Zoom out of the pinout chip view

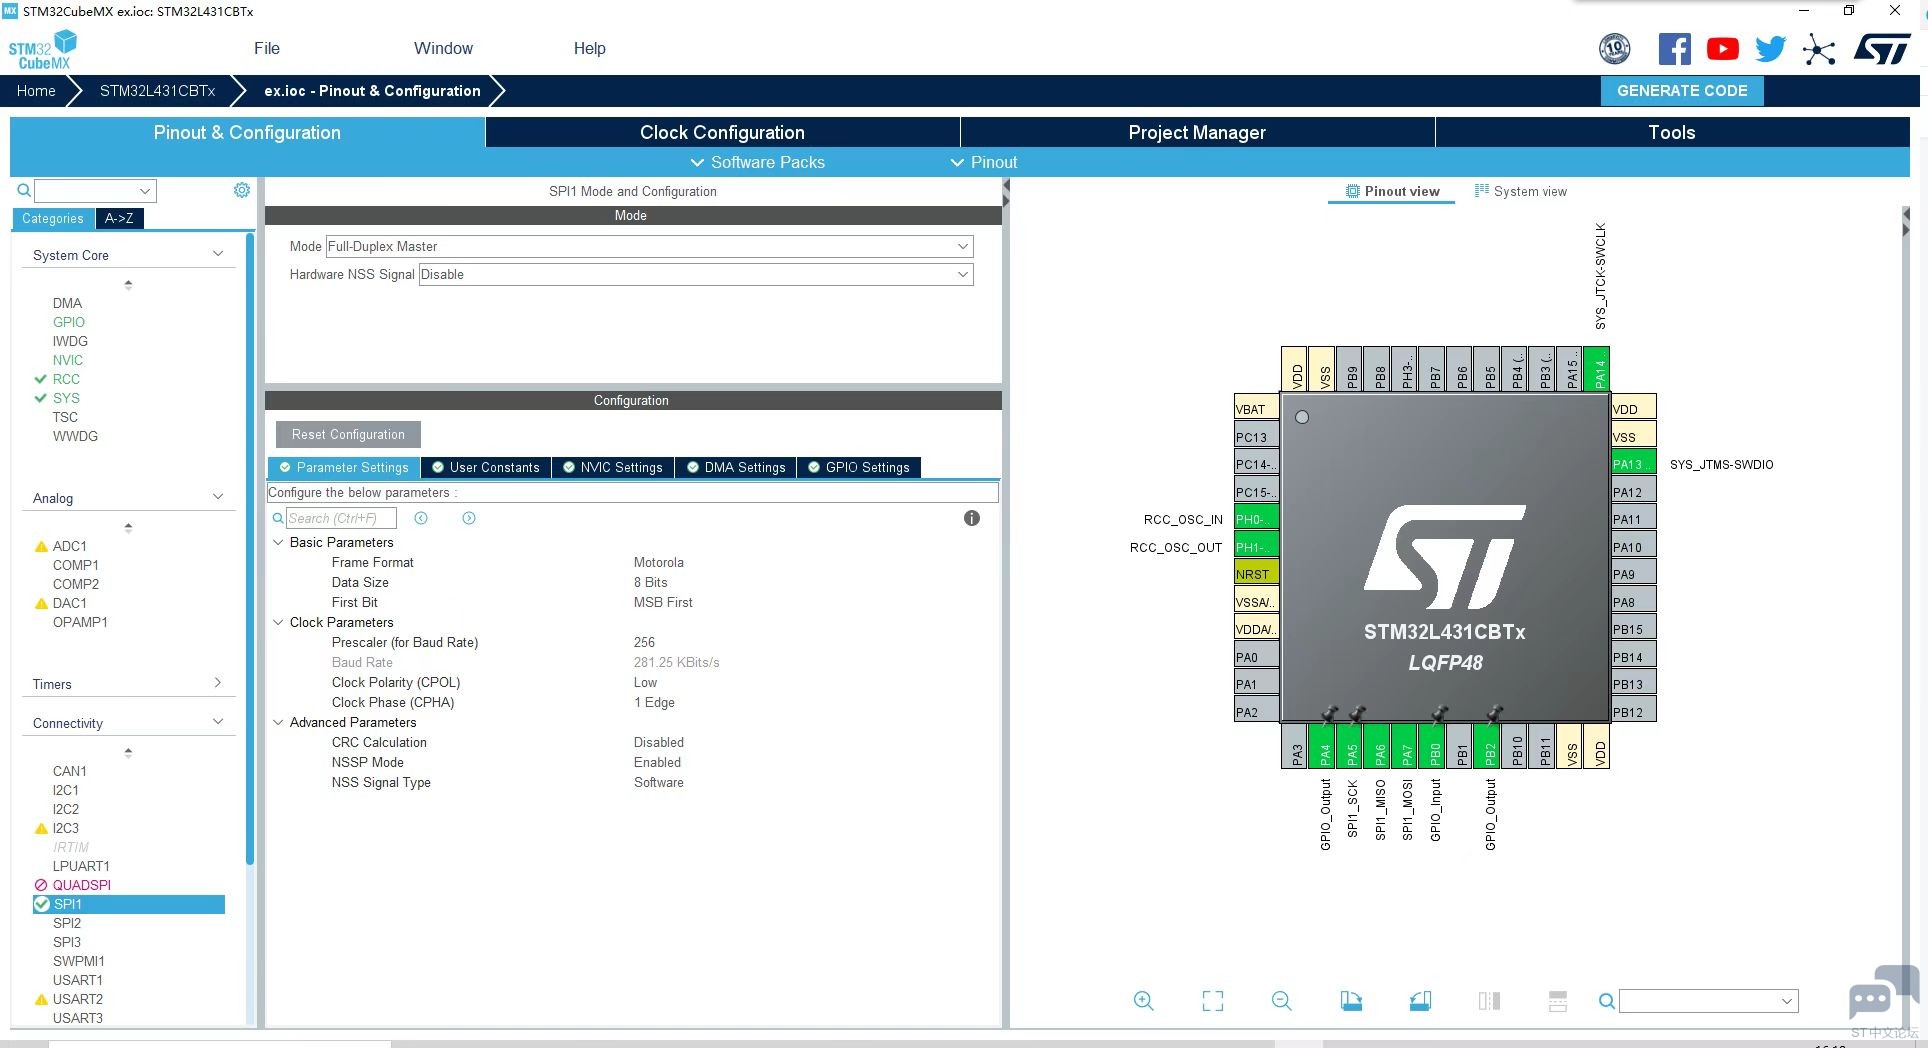(x=1282, y=1001)
